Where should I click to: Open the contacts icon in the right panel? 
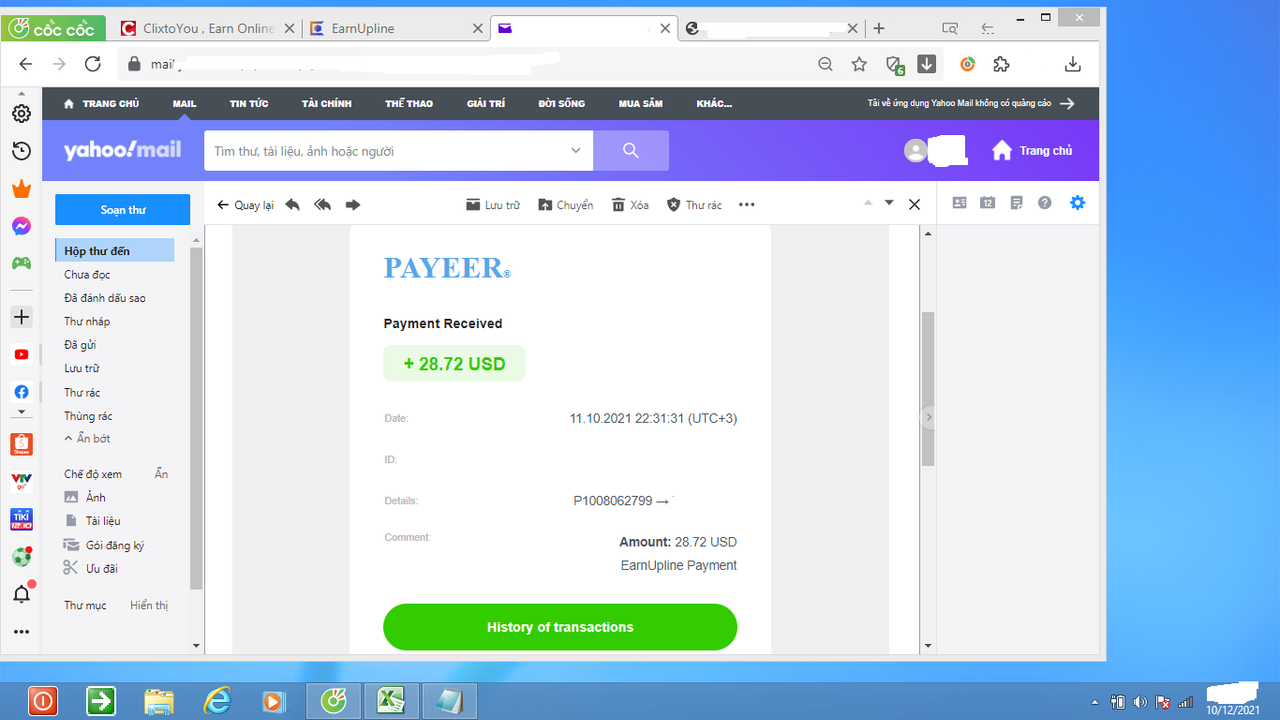coord(959,203)
